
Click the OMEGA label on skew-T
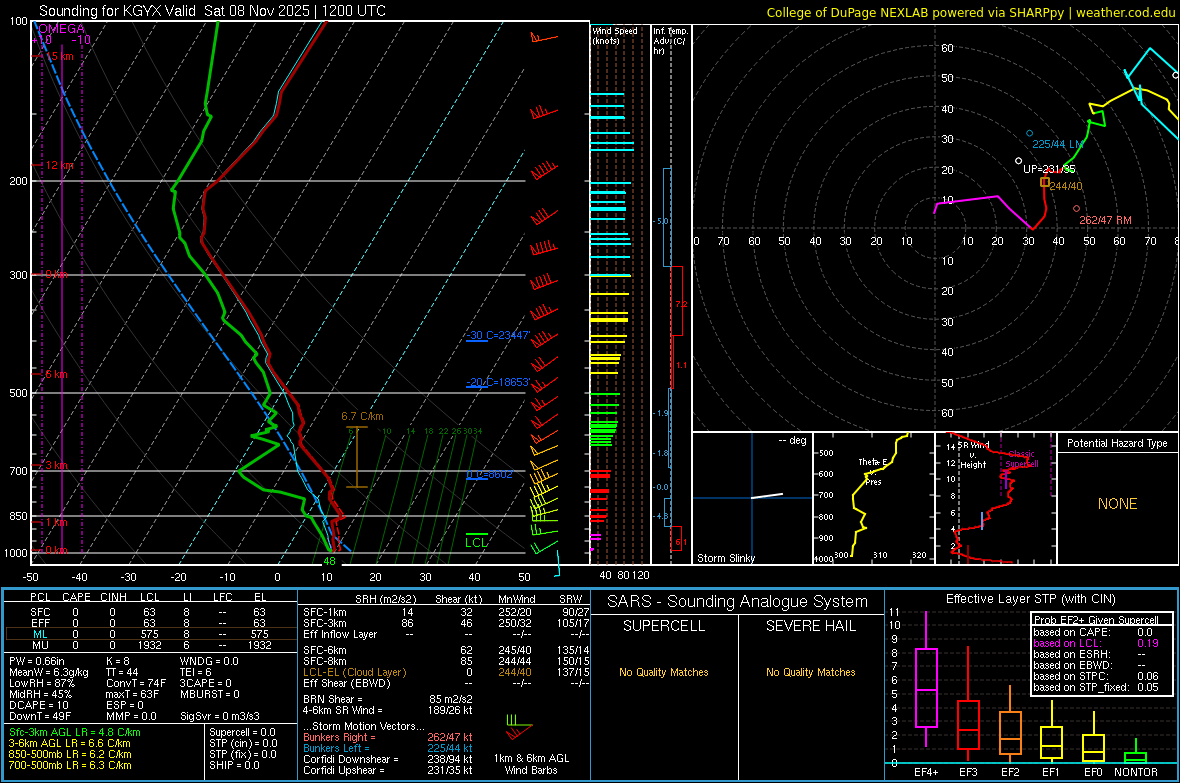click(61, 29)
